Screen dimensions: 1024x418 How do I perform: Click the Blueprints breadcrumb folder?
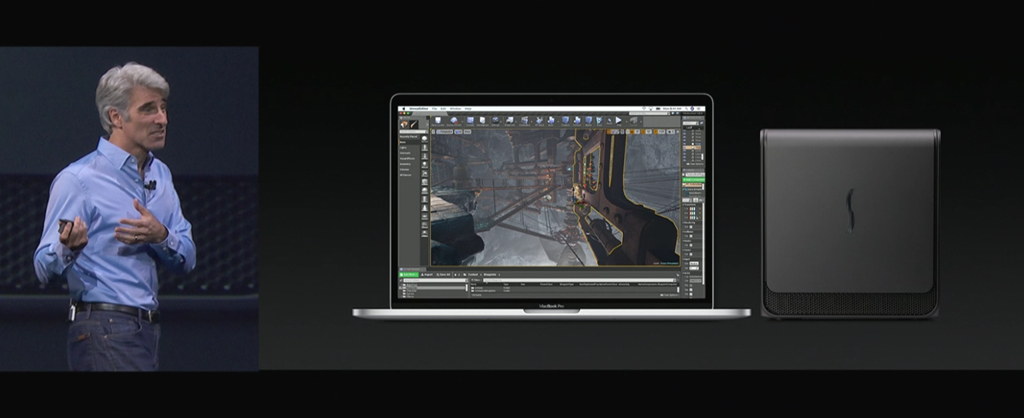[x=490, y=274]
